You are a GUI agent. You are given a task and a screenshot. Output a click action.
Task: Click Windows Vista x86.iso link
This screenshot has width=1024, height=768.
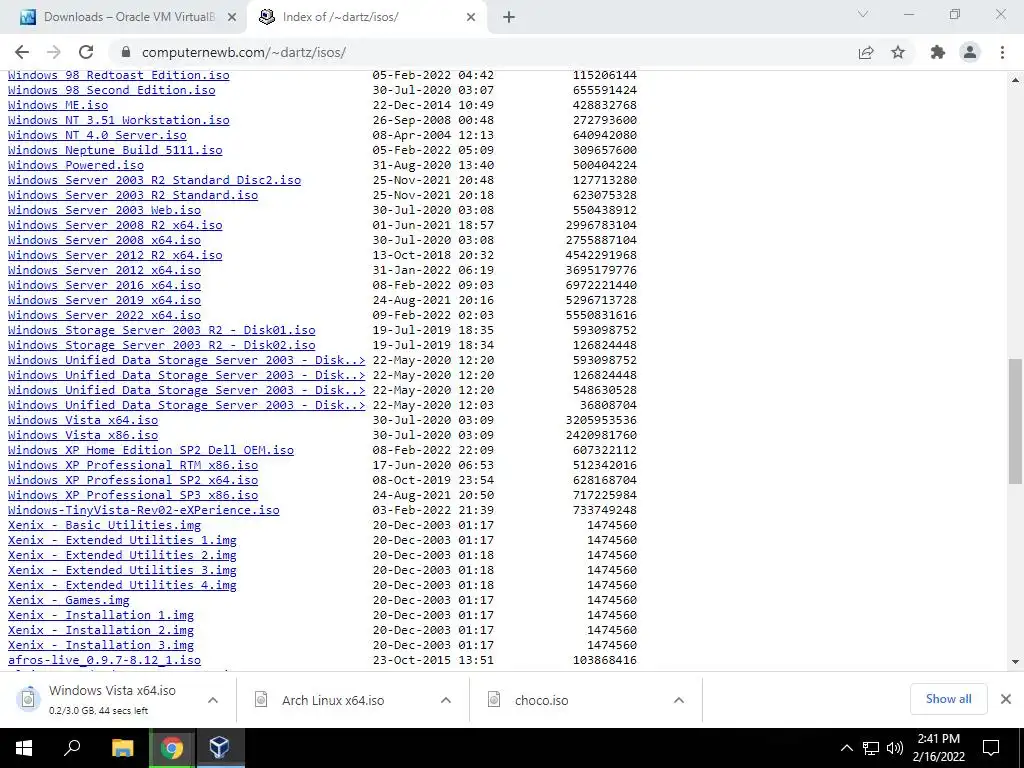coord(83,436)
